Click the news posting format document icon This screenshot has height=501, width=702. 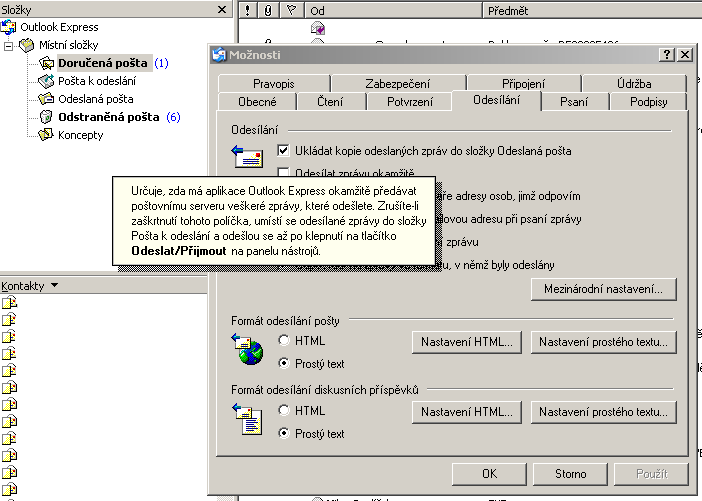click(x=248, y=419)
